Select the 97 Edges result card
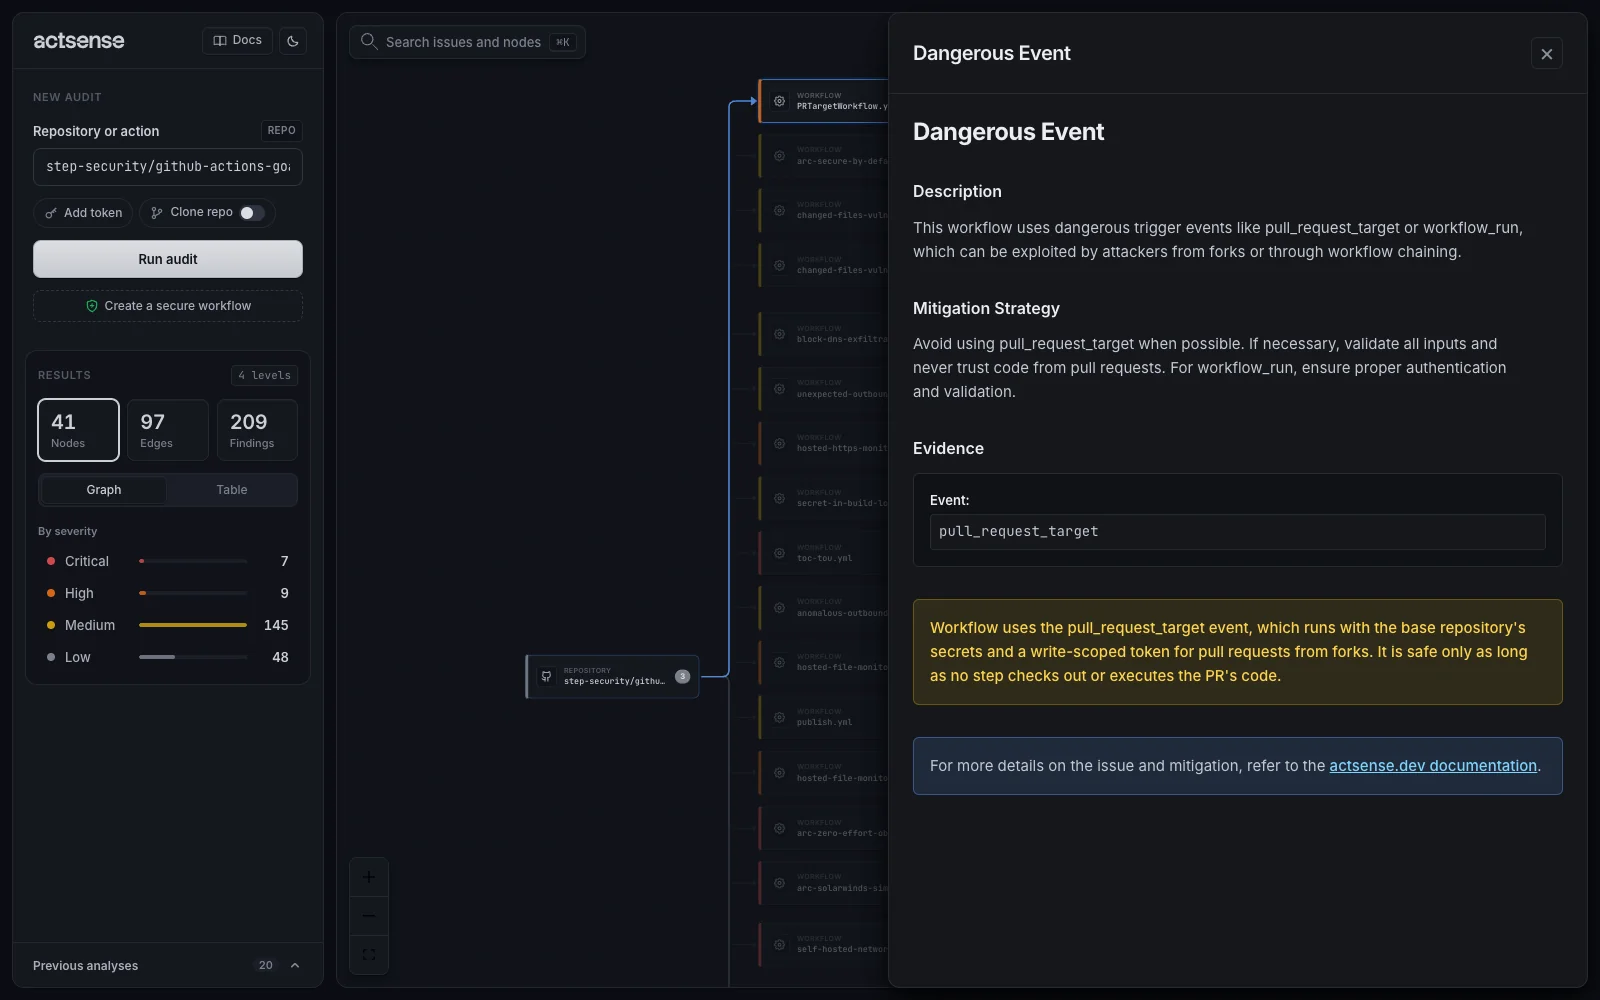 (x=168, y=430)
